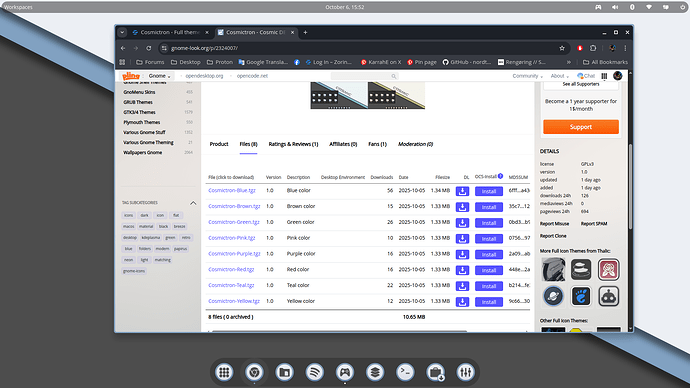Viewport: 690px width, 388px height.
Task: Select the 'dark' tag filter
Action: [144, 215]
